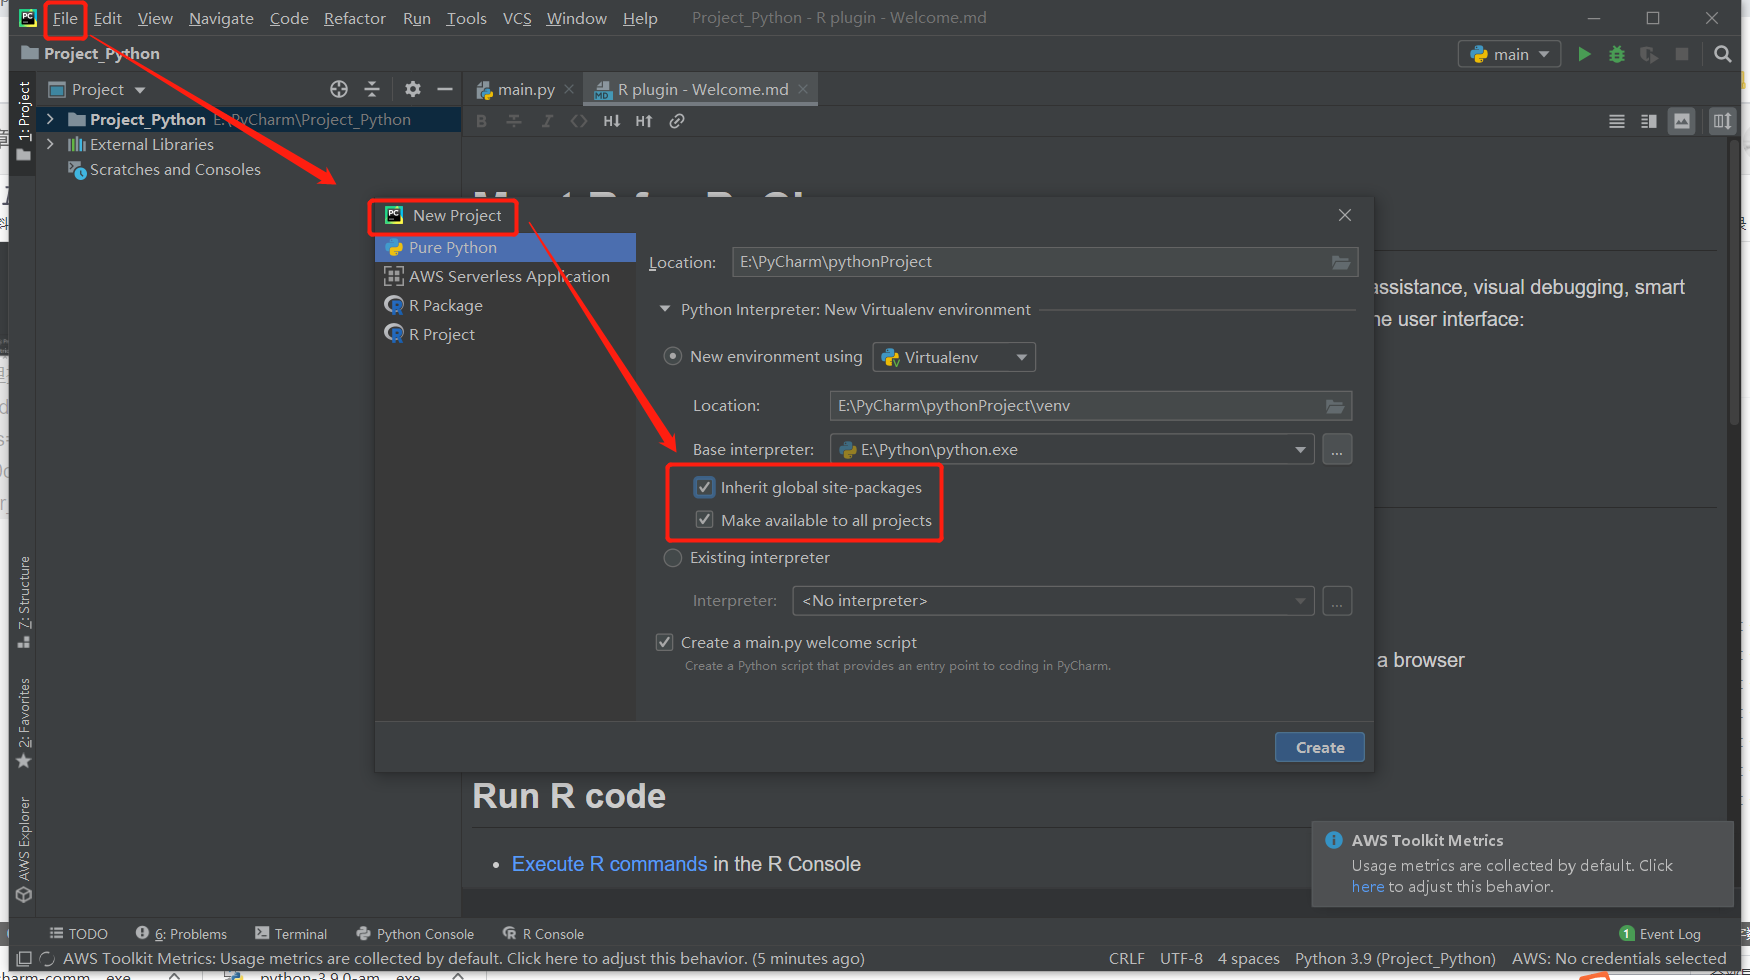Click the Create button

click(1320, 747)
